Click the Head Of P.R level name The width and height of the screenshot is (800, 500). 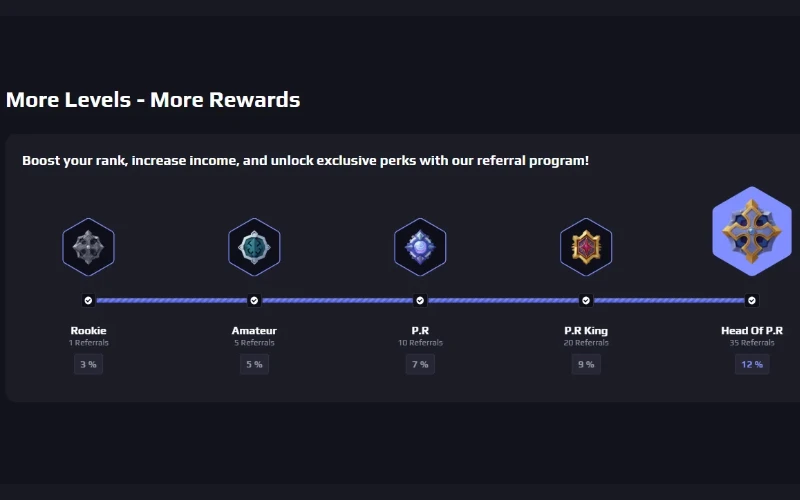tap(752, 331)
